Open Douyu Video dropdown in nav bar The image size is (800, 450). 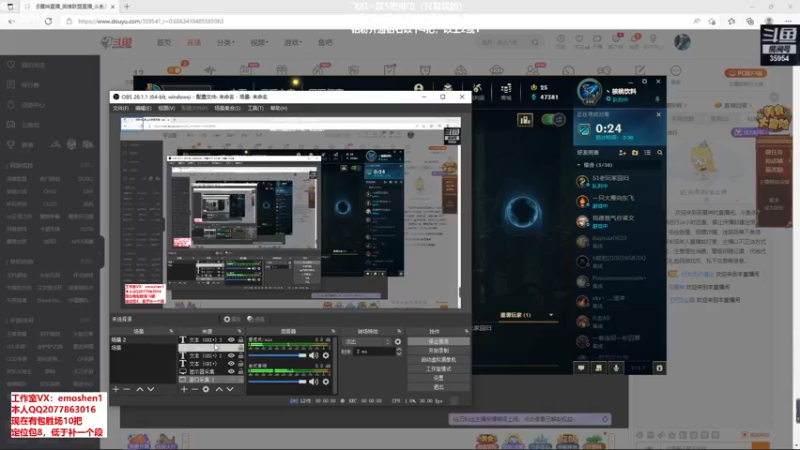(x=259, y=42)
